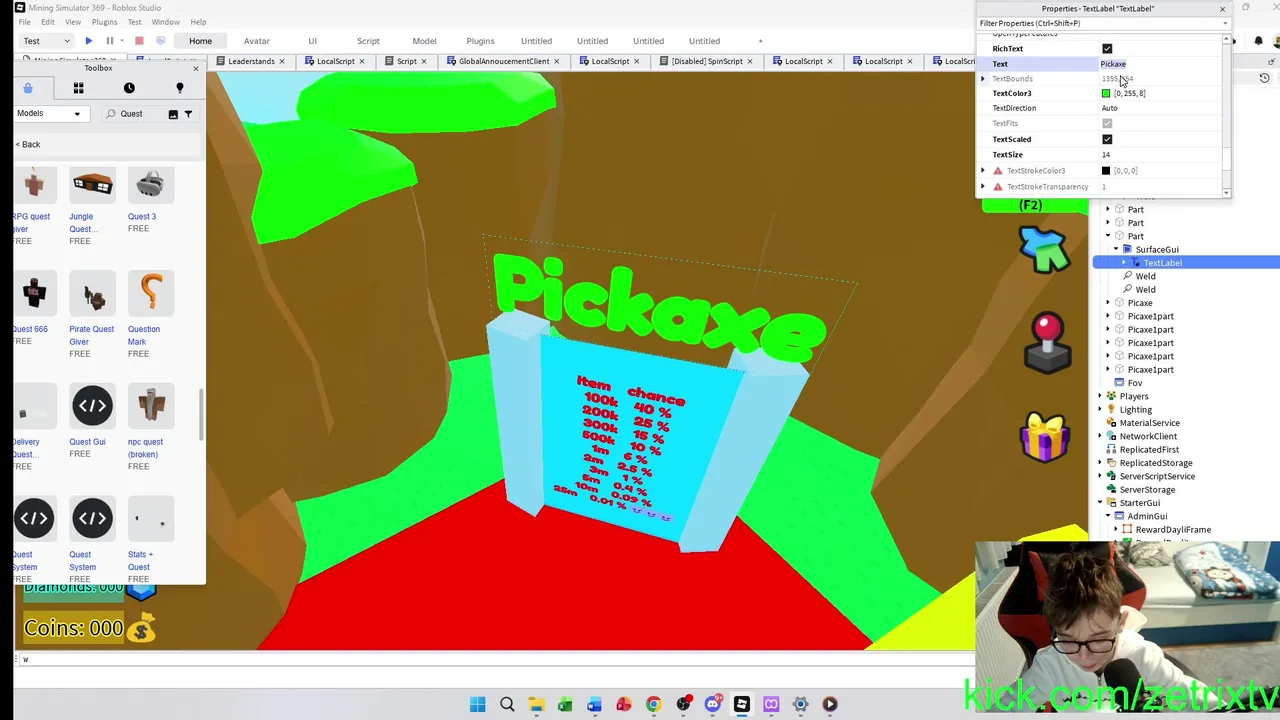1280x720 pixels.
Task: Select the Jungle Quest model thumbnail
Action: click(x=93, y=185)
